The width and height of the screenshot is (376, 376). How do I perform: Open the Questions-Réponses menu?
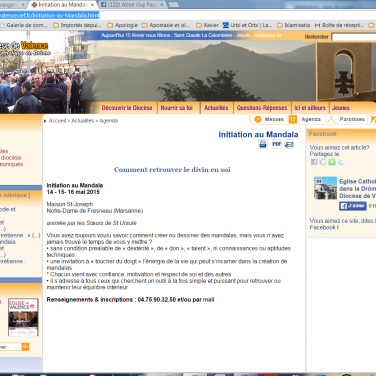coord(262,108)
